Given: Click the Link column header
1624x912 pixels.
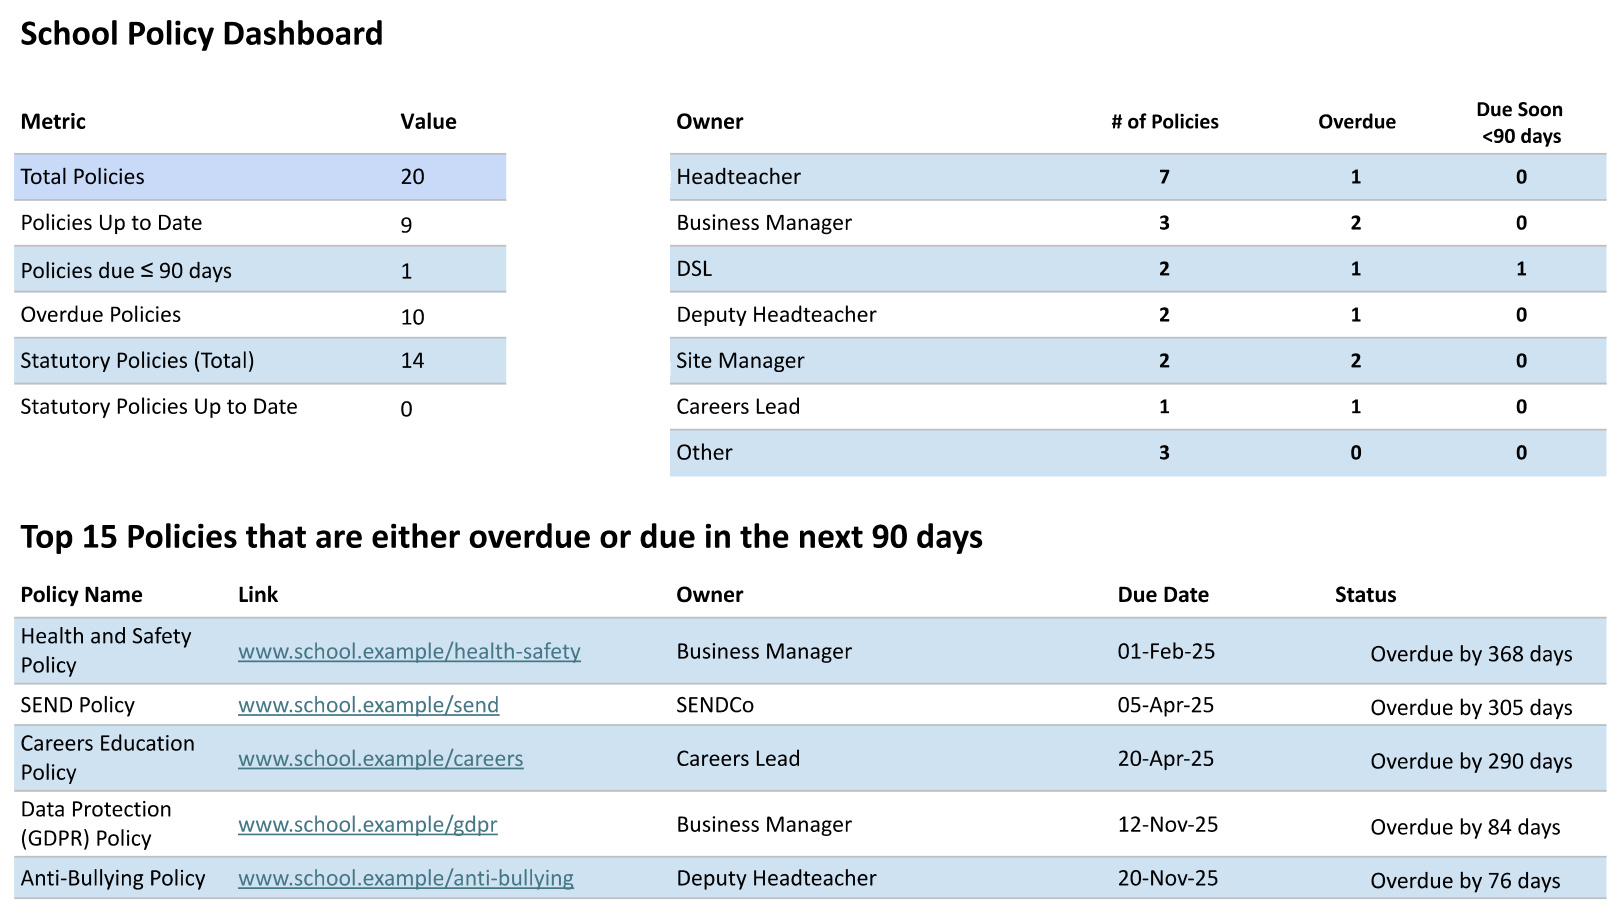Looking at the screenshot, I should click(258, 595).
